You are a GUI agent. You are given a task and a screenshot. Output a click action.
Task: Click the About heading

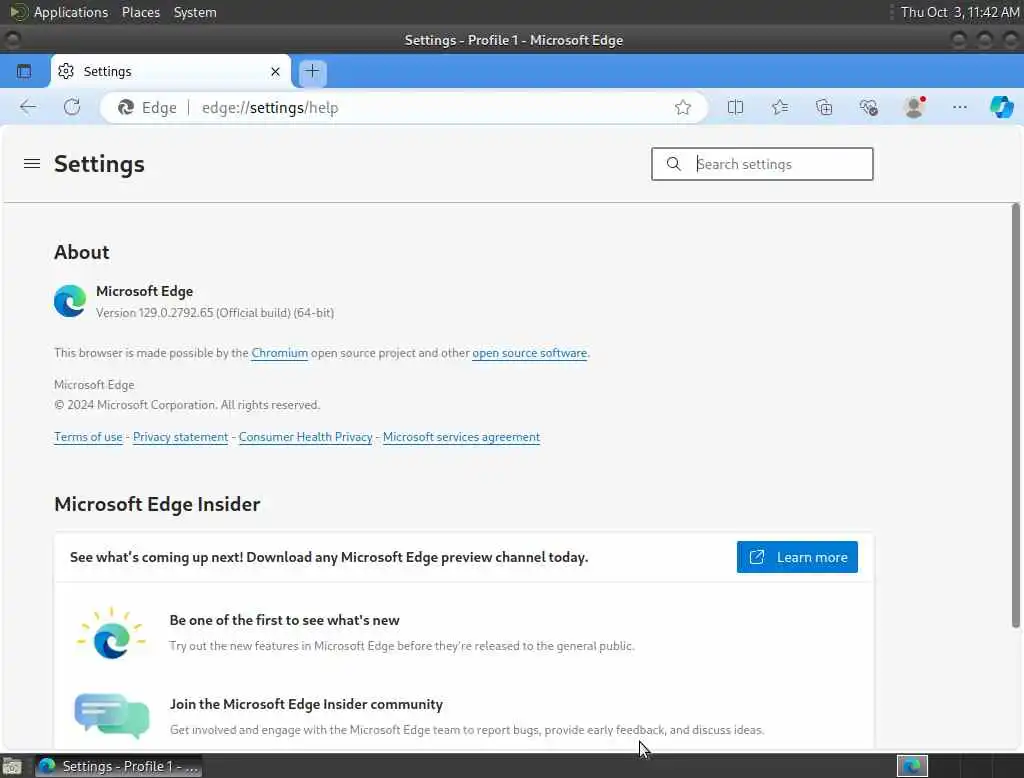(82, 252)
